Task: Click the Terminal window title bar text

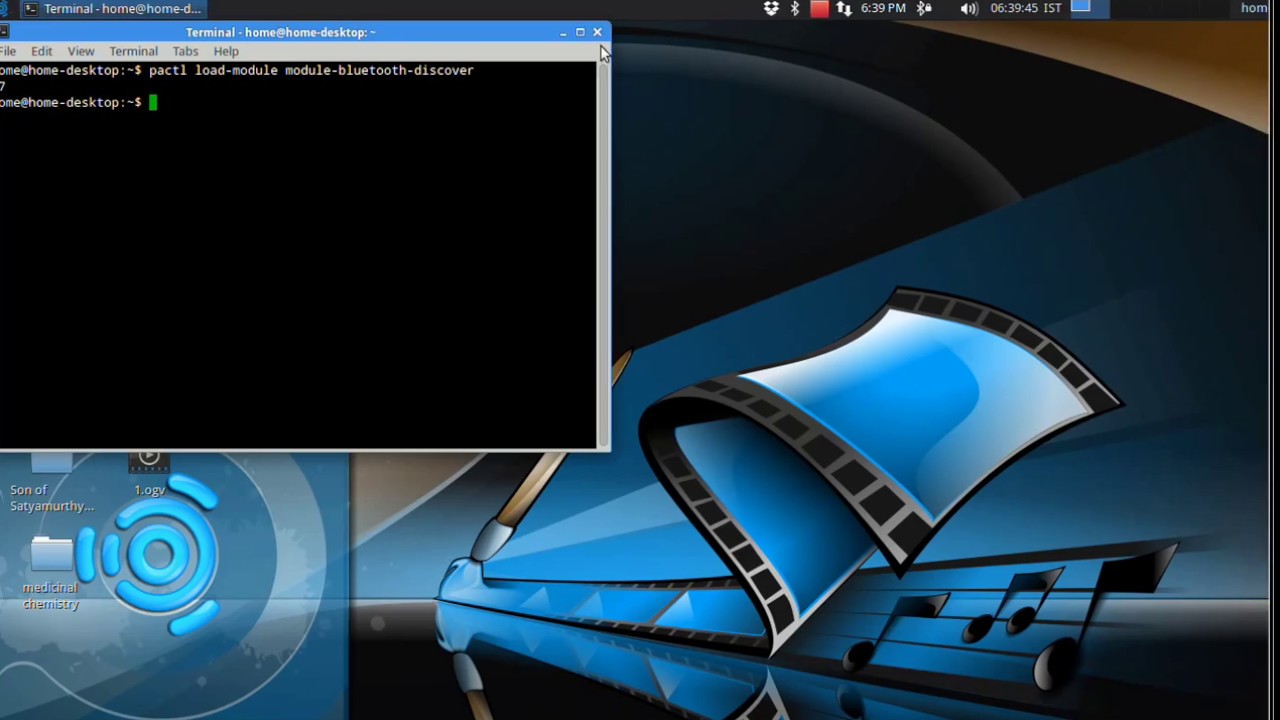Action: click(281, 32)
